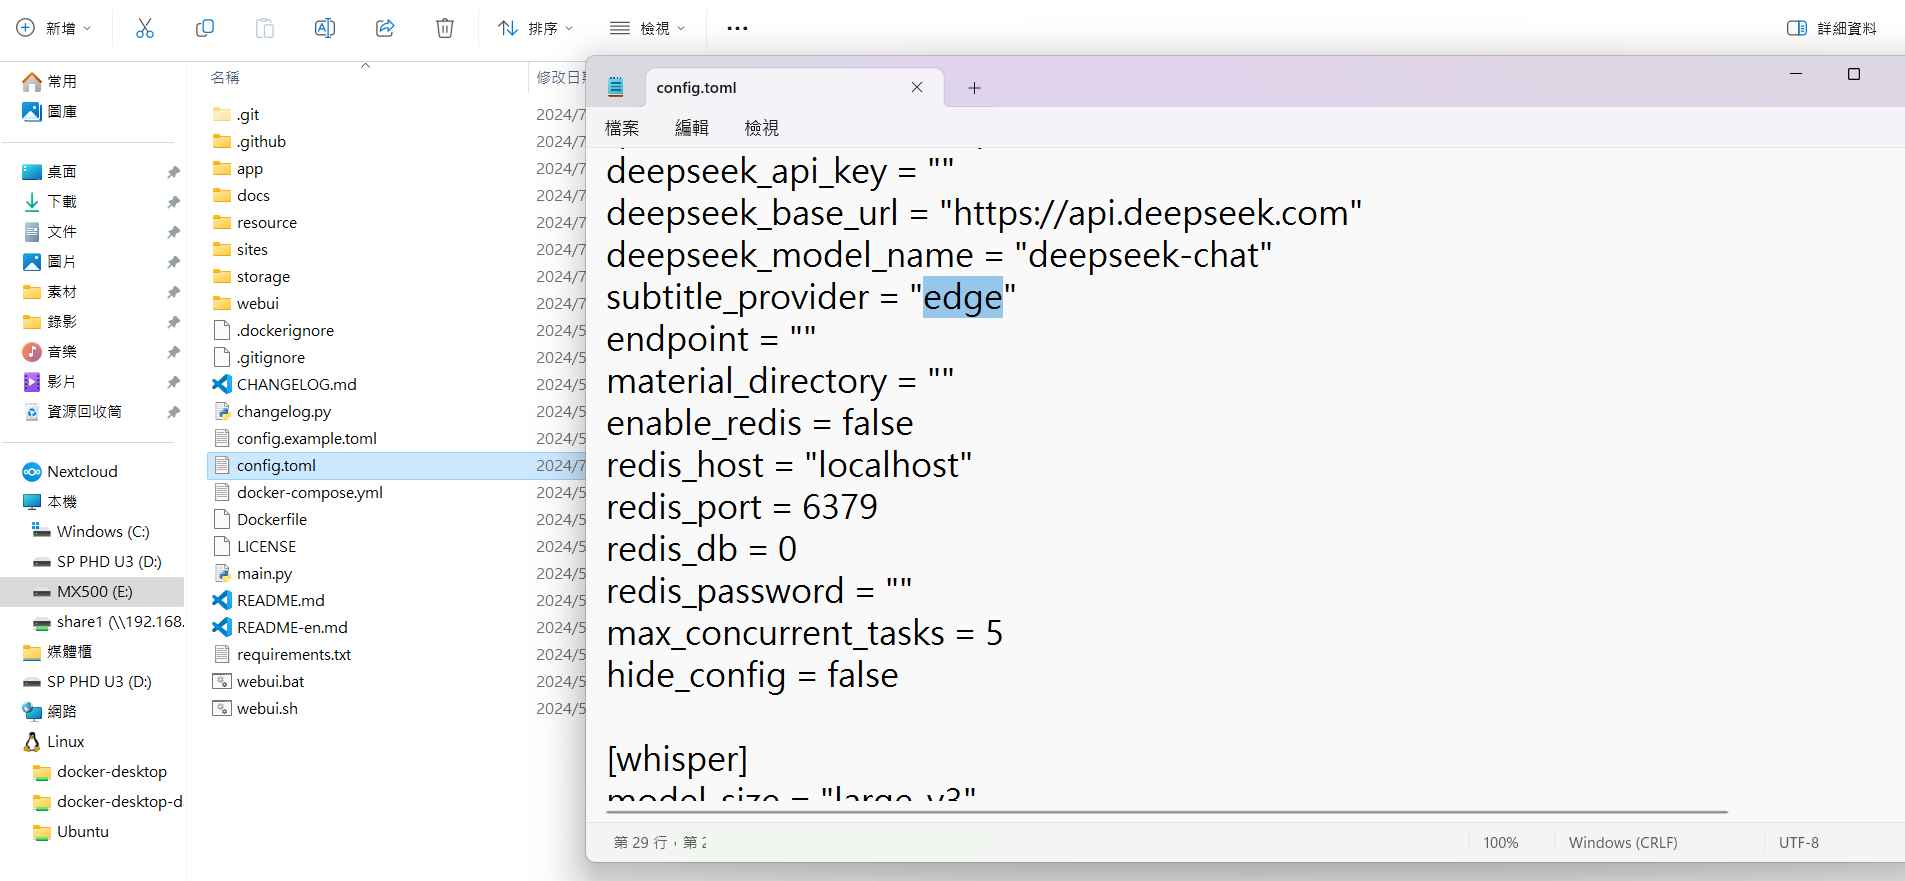Click the Notepad app icon in title bar
The height and width of the screenshot is (881, 1905).
click(x=616, y=88)
